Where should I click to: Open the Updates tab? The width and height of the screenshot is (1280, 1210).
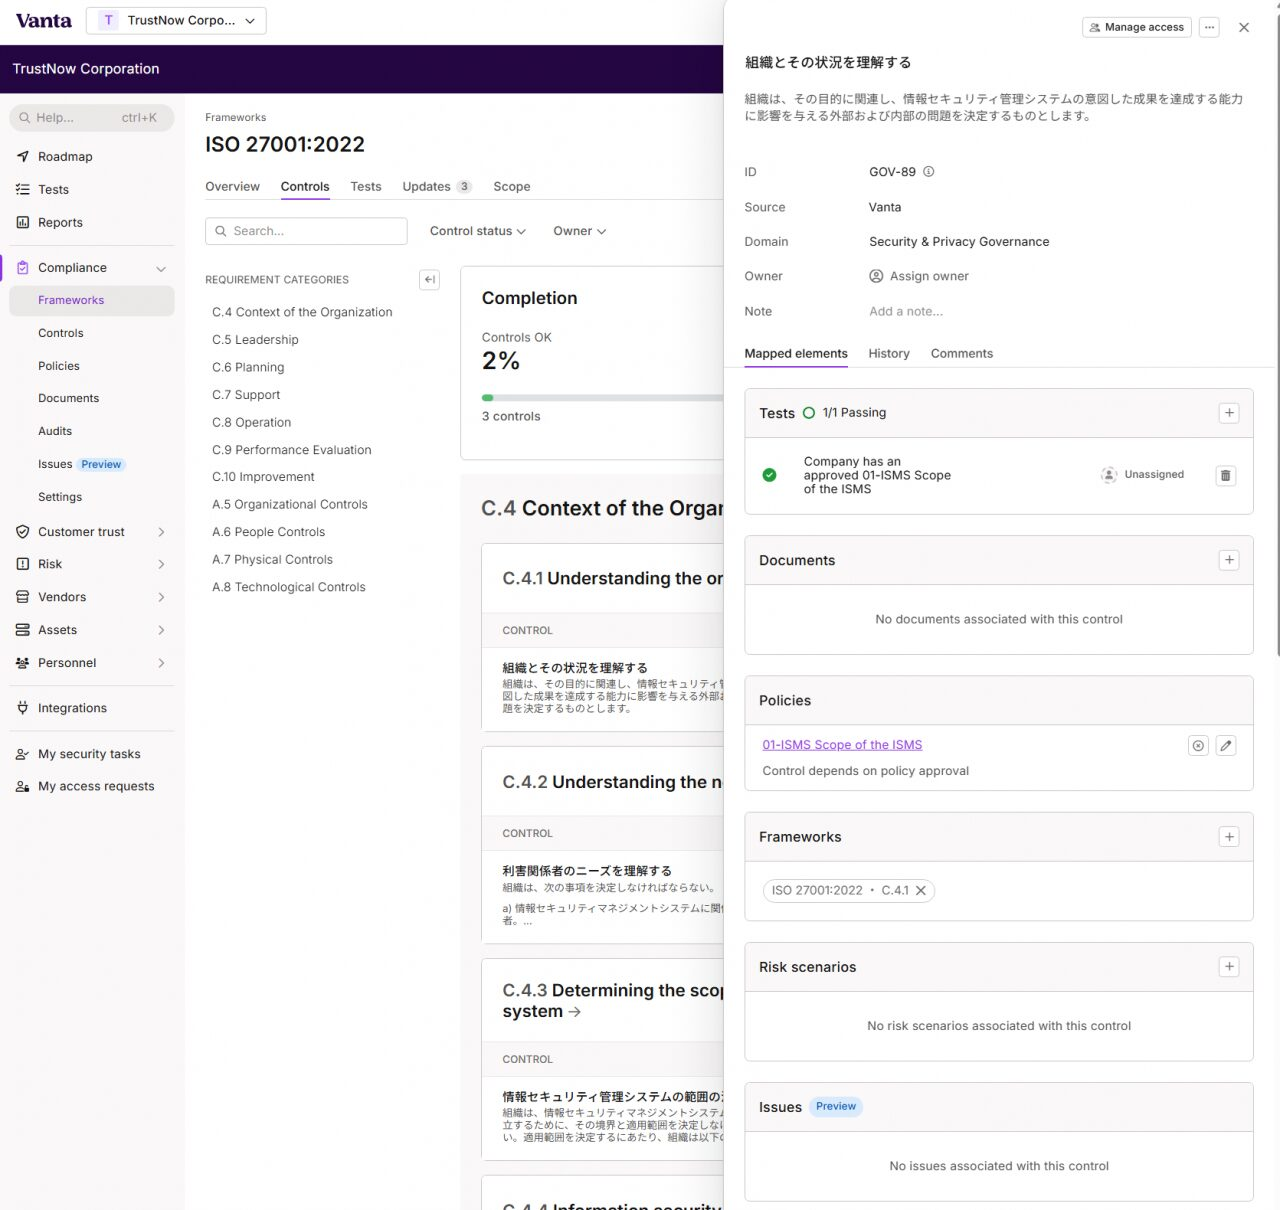click(437, 187)
